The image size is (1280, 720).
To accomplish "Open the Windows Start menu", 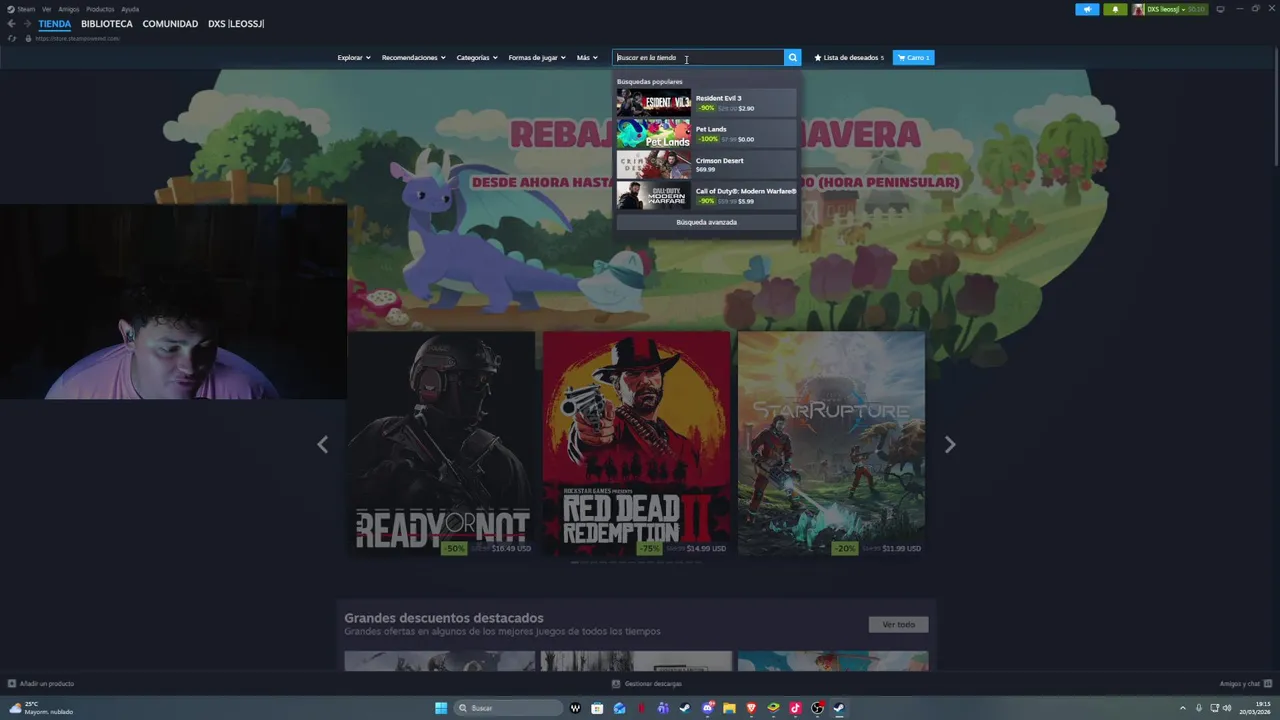I will pos(441,708).
